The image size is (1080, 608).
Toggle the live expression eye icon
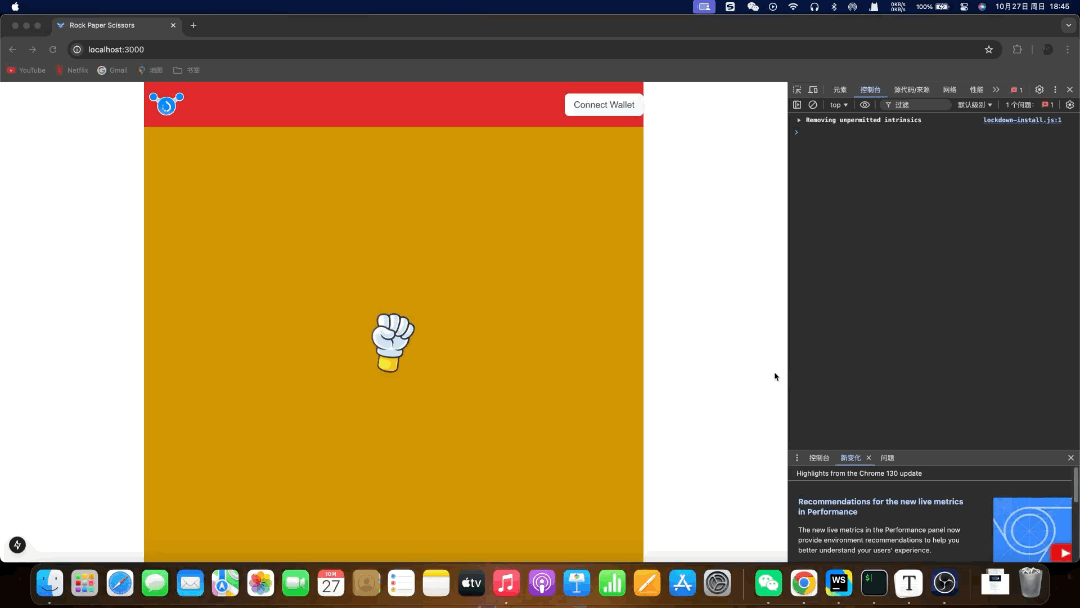[864, 105]
